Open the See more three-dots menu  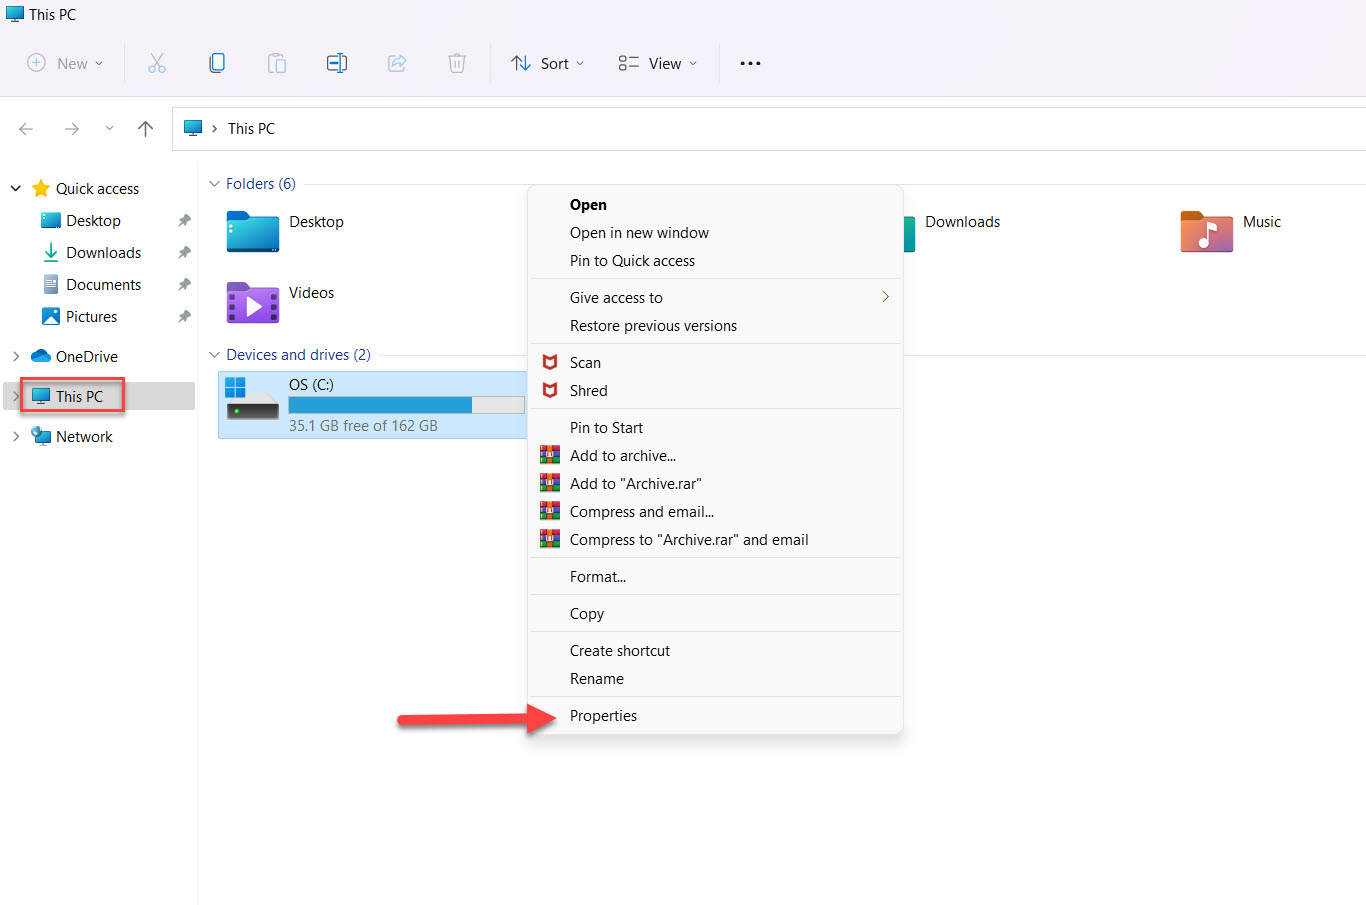750,63
